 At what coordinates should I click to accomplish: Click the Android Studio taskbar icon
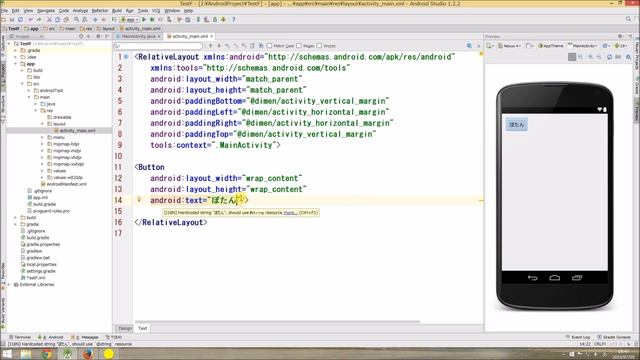[67, 354]
